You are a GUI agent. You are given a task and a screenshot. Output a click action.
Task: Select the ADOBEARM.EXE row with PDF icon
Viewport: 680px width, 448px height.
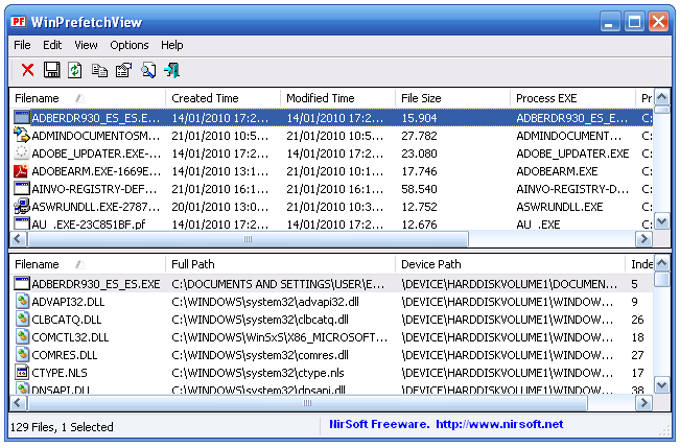point(332,171)
